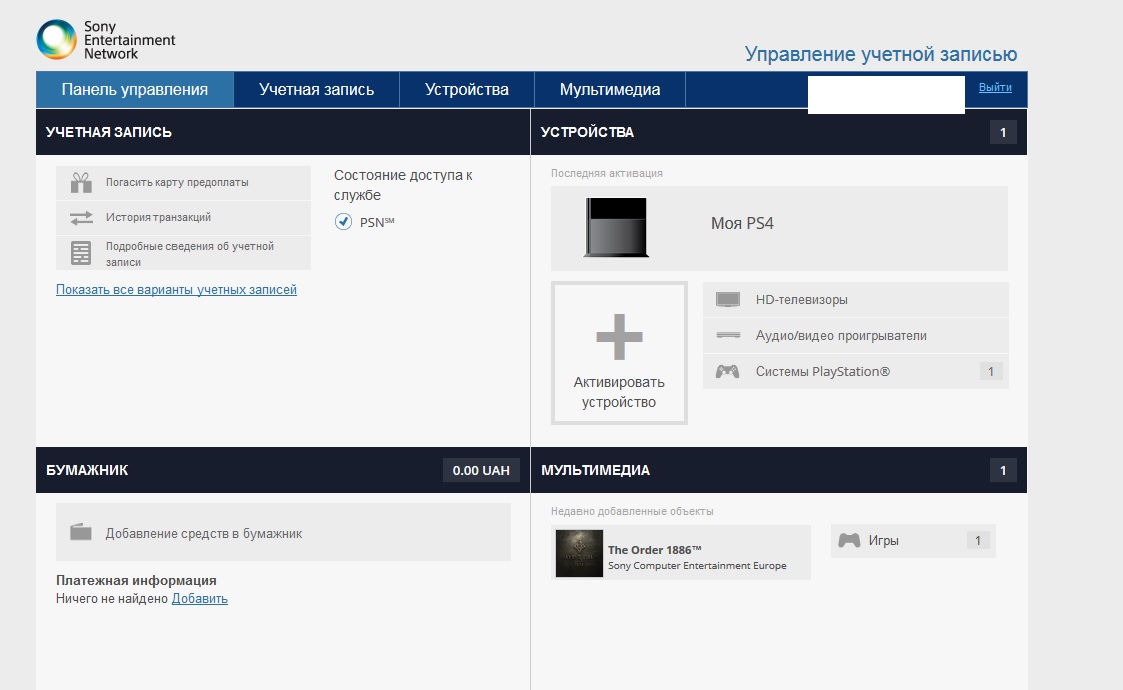Click the Последняя активация label
This screenshot has width=1123, height=690.
(607, 173)
